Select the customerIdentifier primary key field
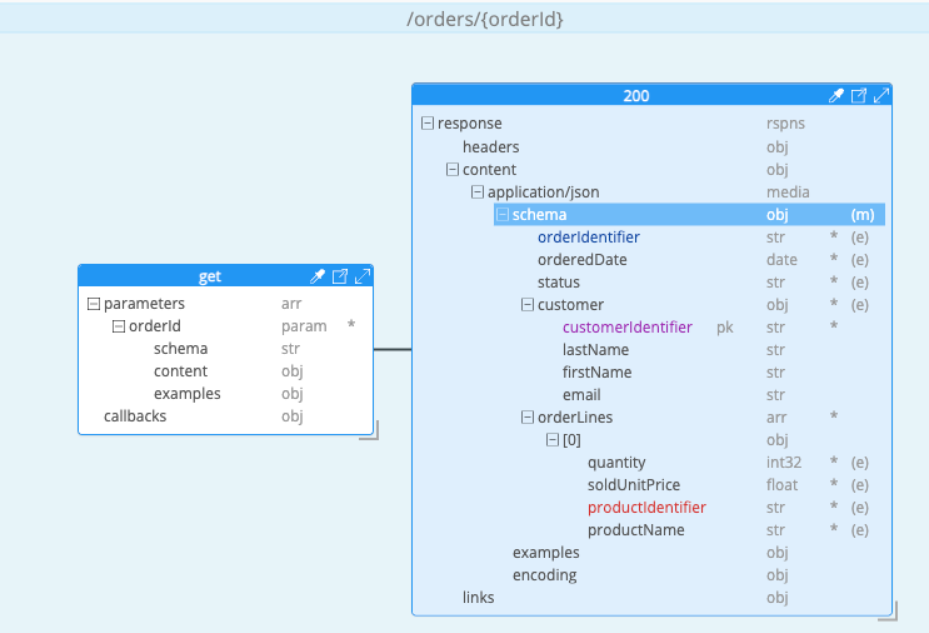929x633 pixels. [628, 327]
